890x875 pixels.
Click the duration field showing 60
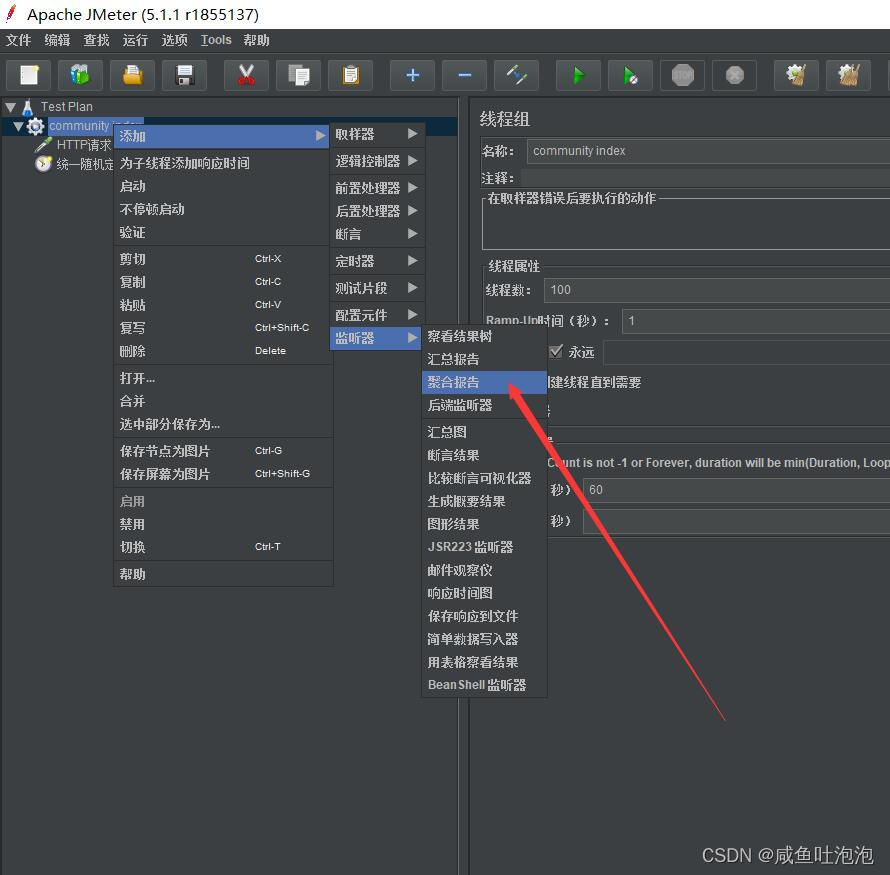[736, 490]
